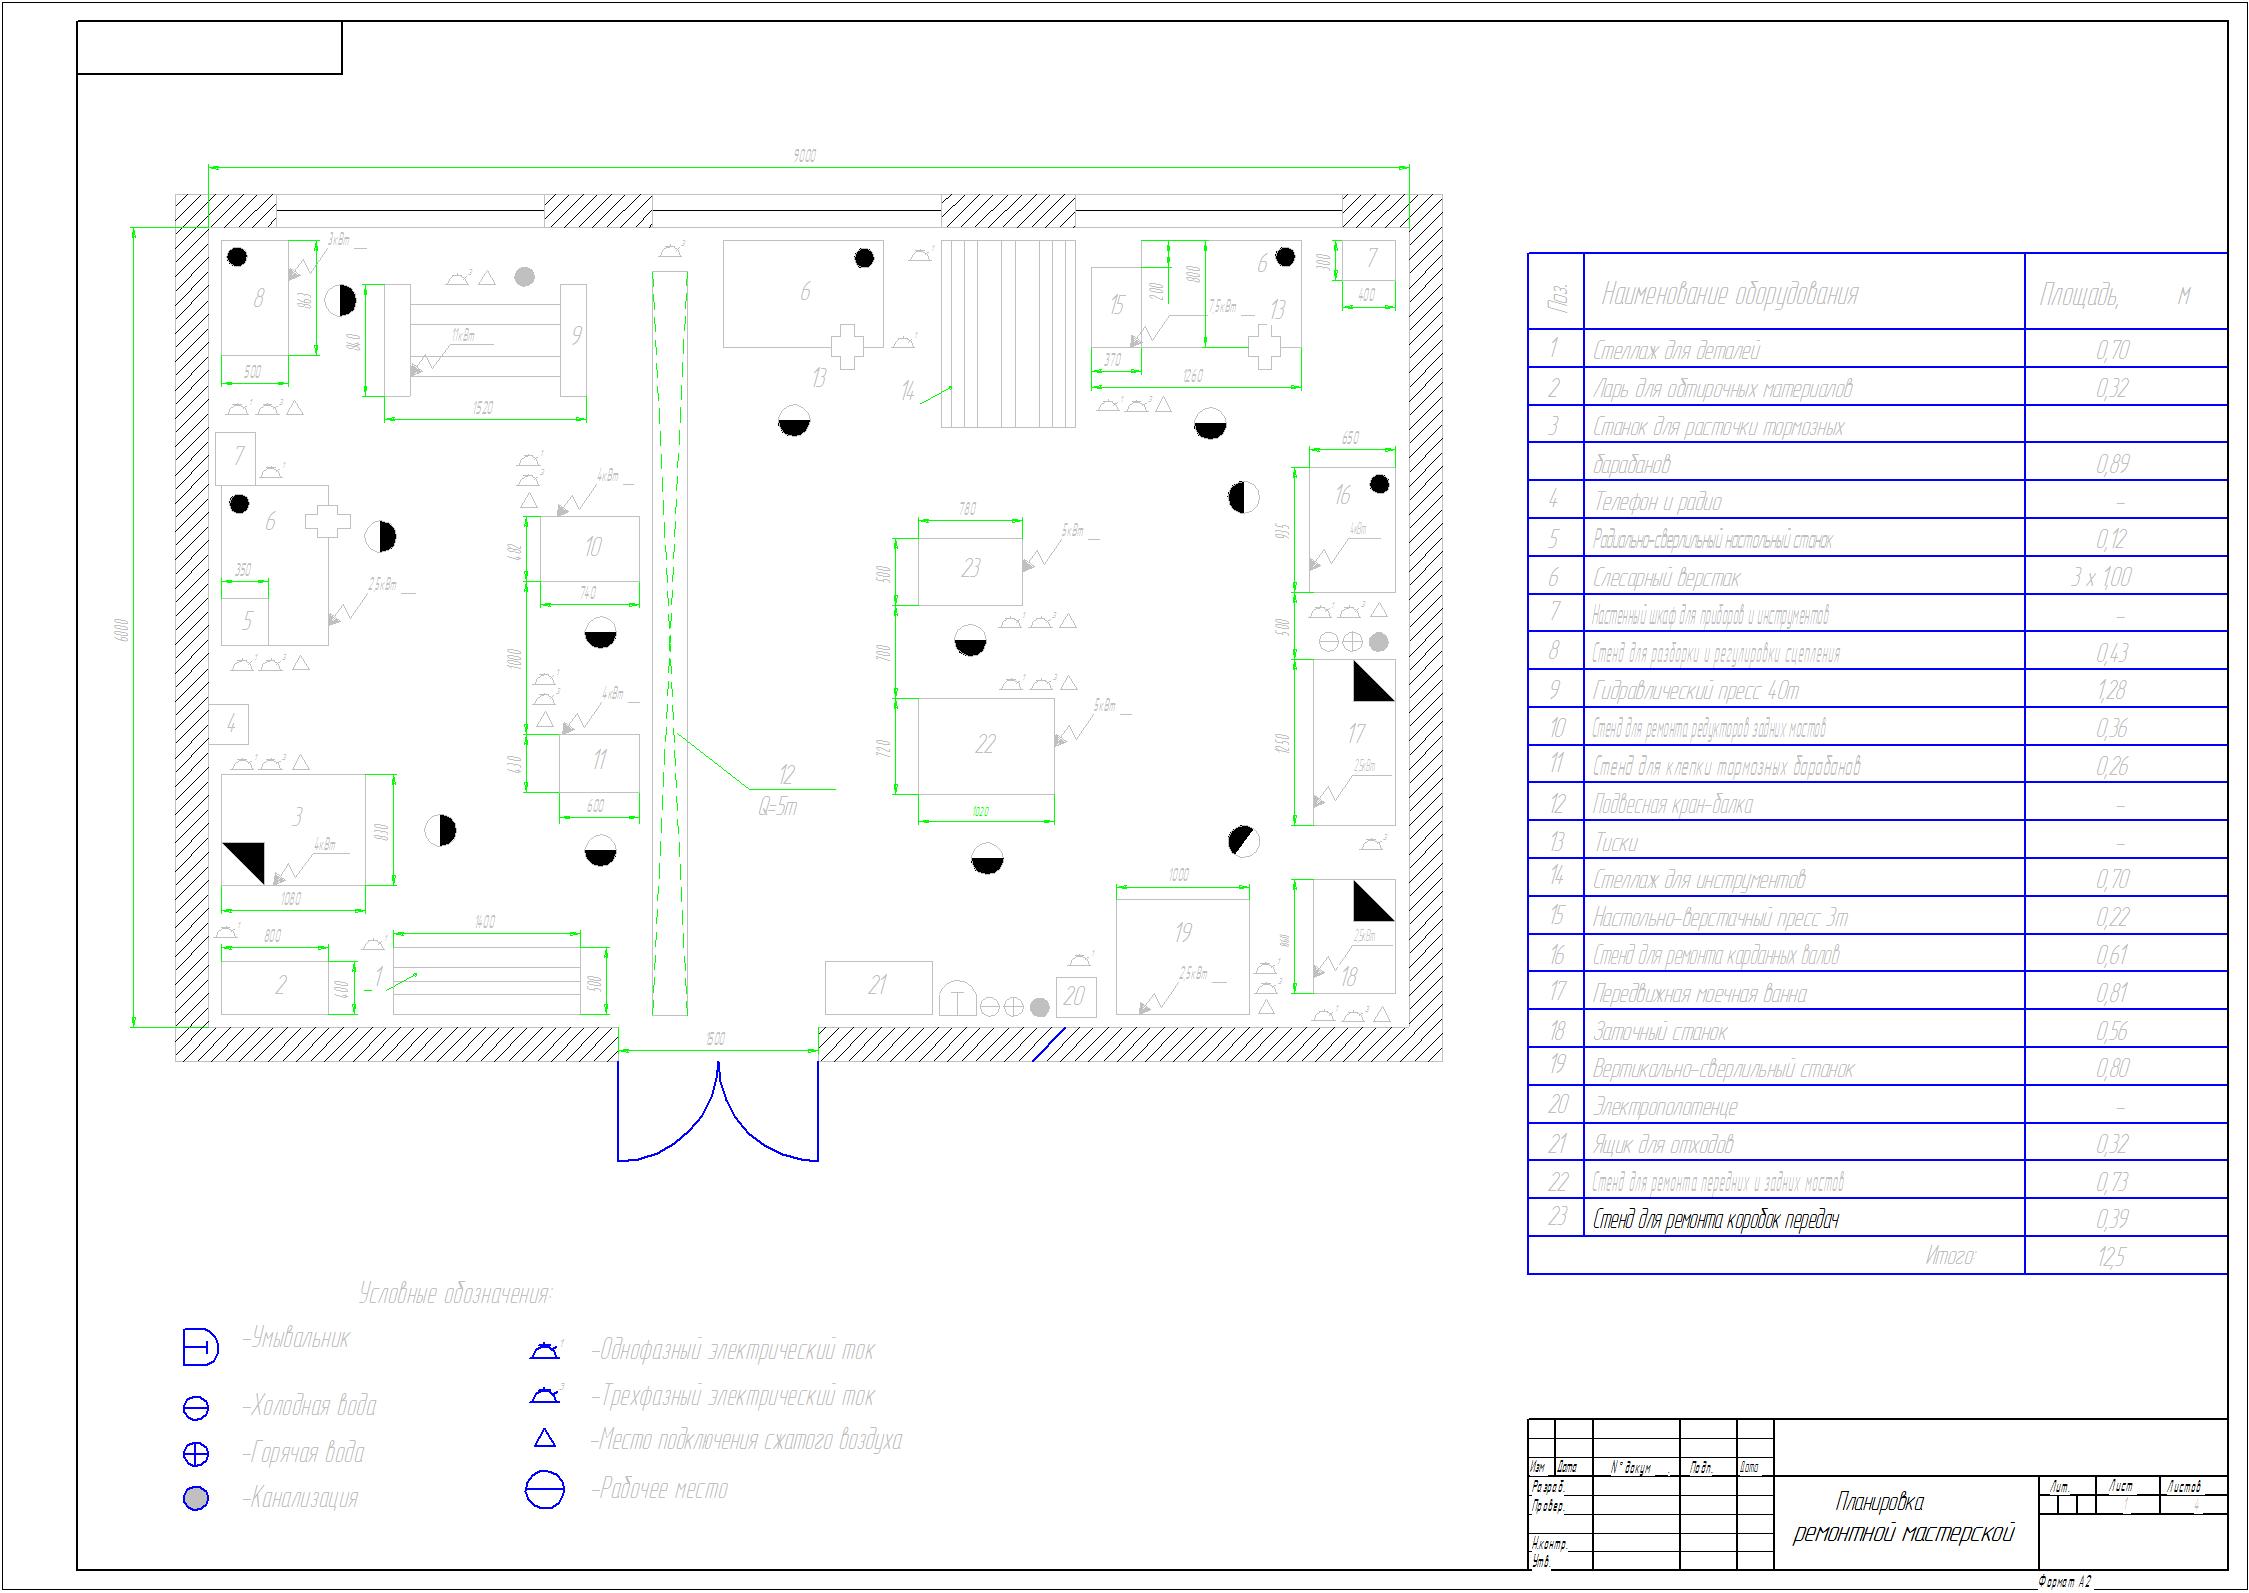Click the Вертикально-сверлильный станок row
Image resolution: width=2249 pixels, height=1593 pixels.
[x=1877, y=1068]
